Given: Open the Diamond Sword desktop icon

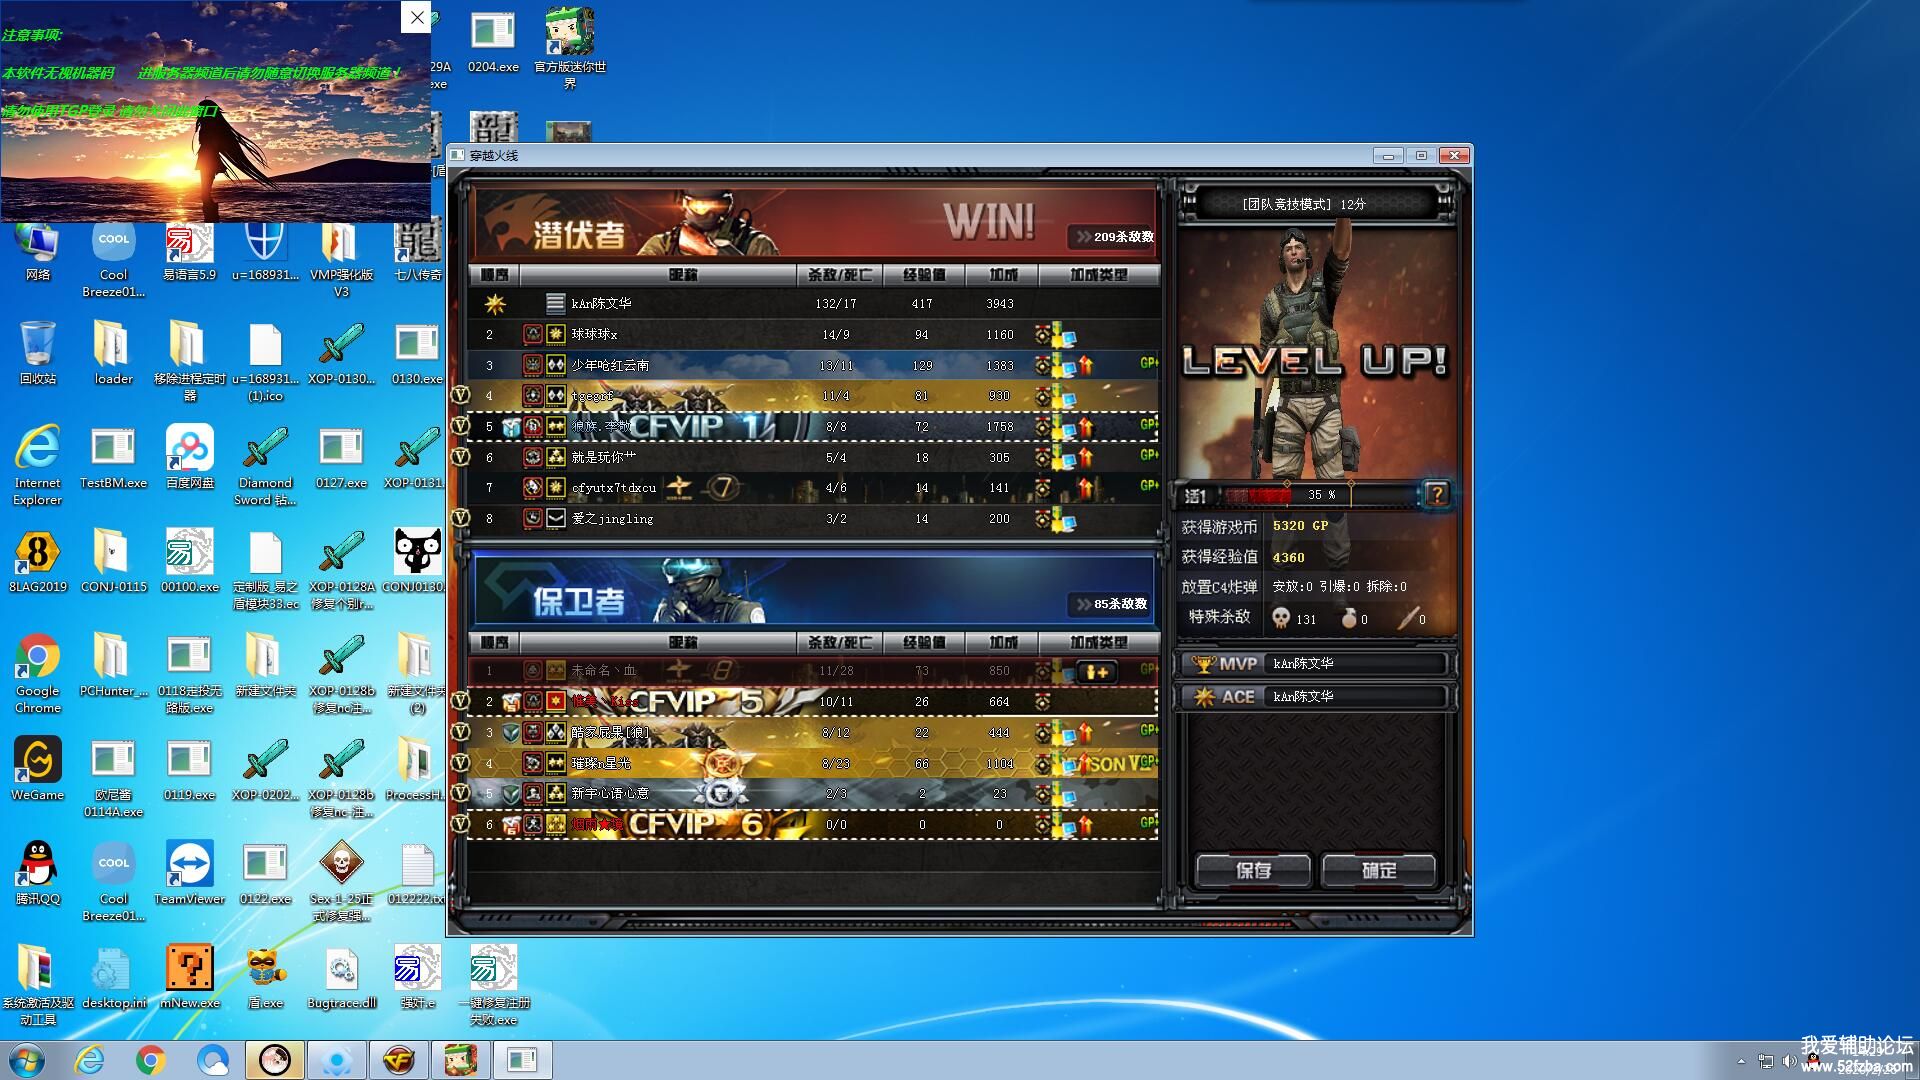Looking at the screenshot, I should click(265, 465).
